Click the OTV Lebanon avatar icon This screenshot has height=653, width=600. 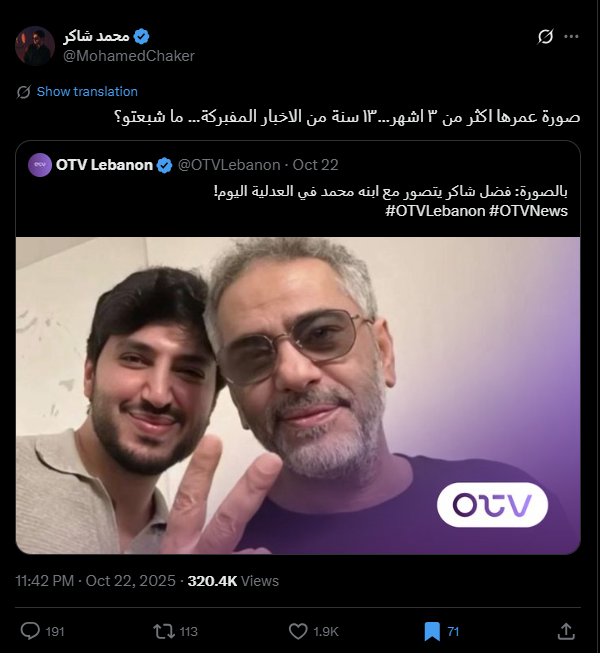40,165
